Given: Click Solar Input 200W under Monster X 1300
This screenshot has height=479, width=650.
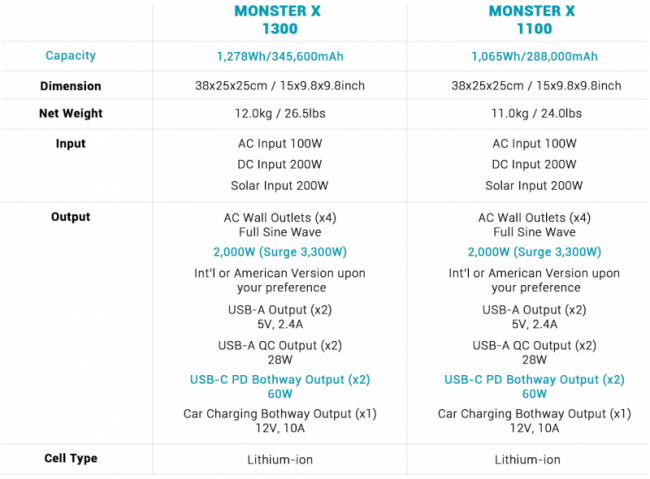Looking at the screenshot, I should click(280, 185).
